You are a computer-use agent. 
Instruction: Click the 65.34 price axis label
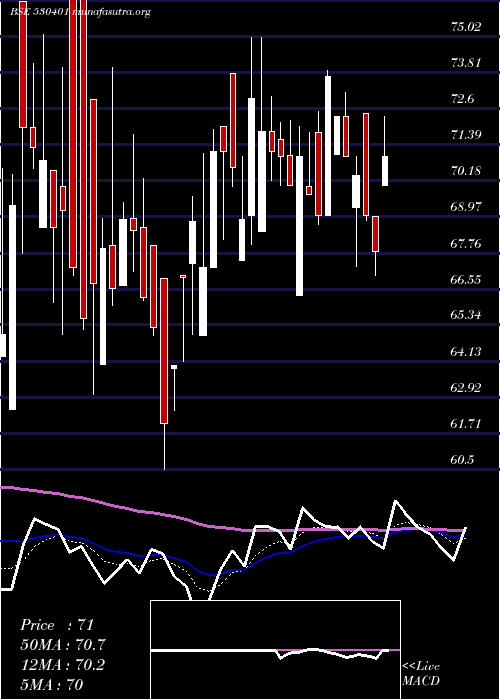coord(466,315)
